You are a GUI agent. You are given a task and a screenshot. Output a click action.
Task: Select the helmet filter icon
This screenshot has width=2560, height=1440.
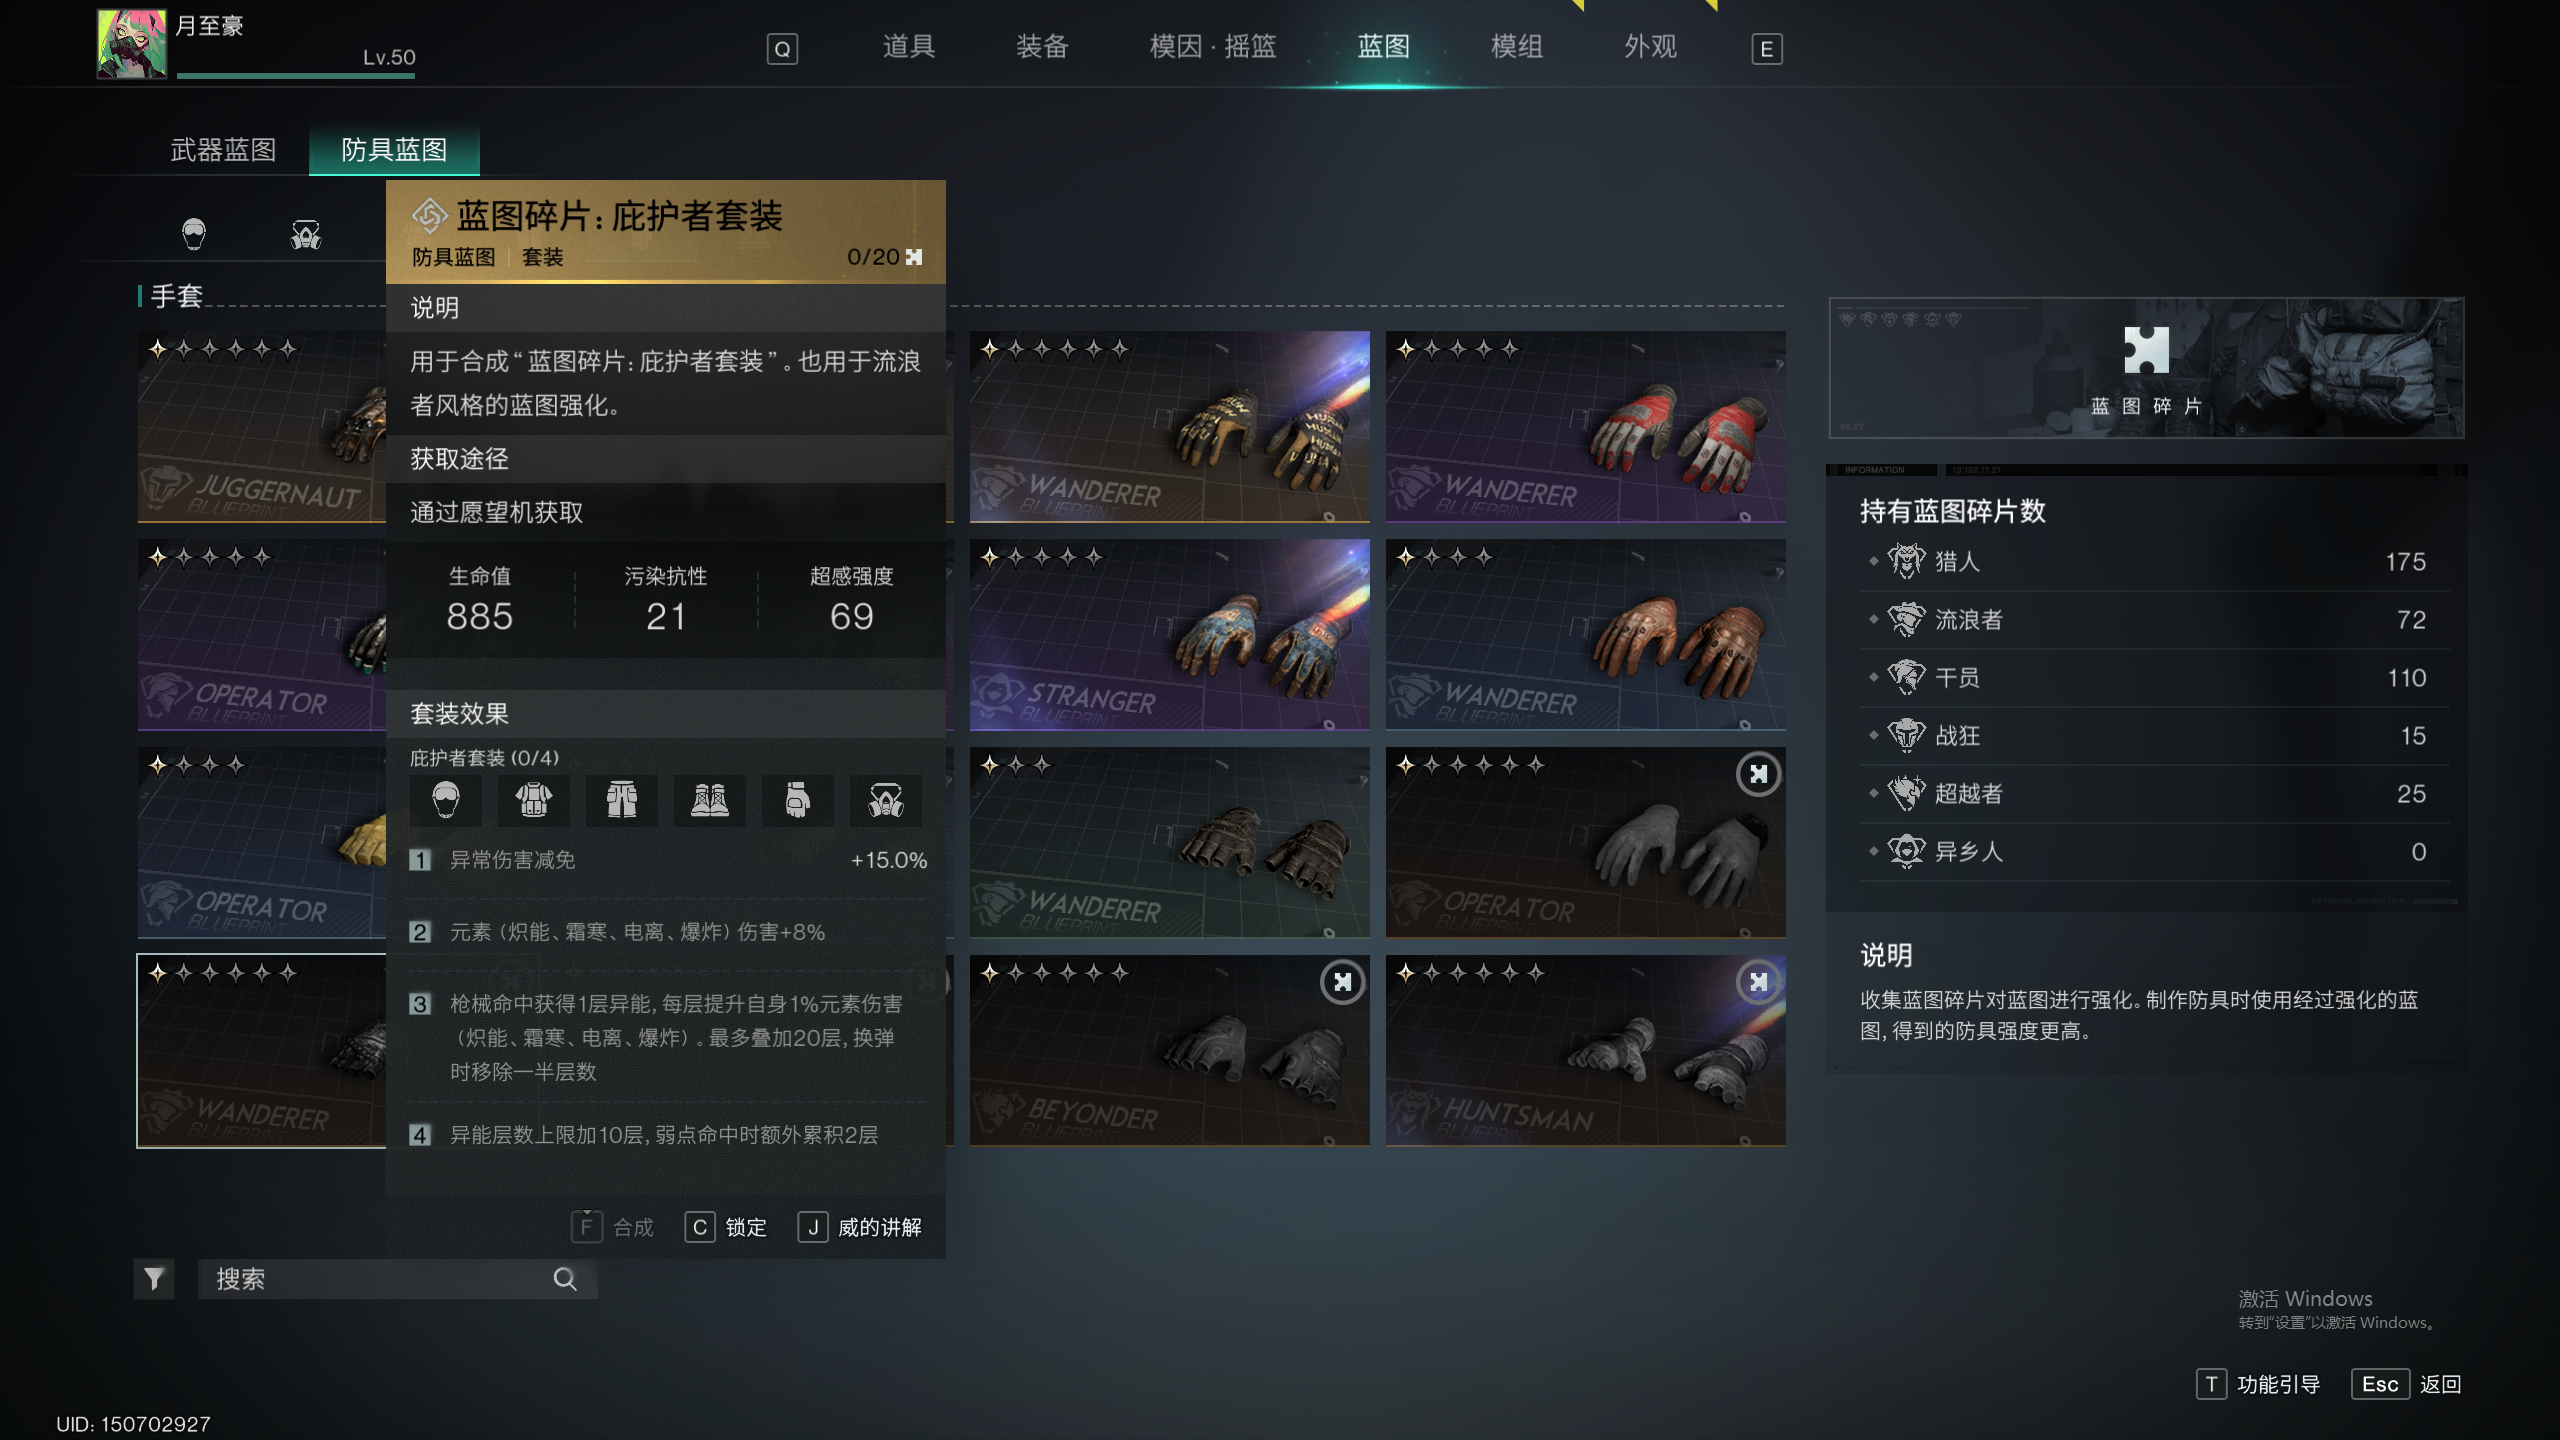(x=194, y=235)
